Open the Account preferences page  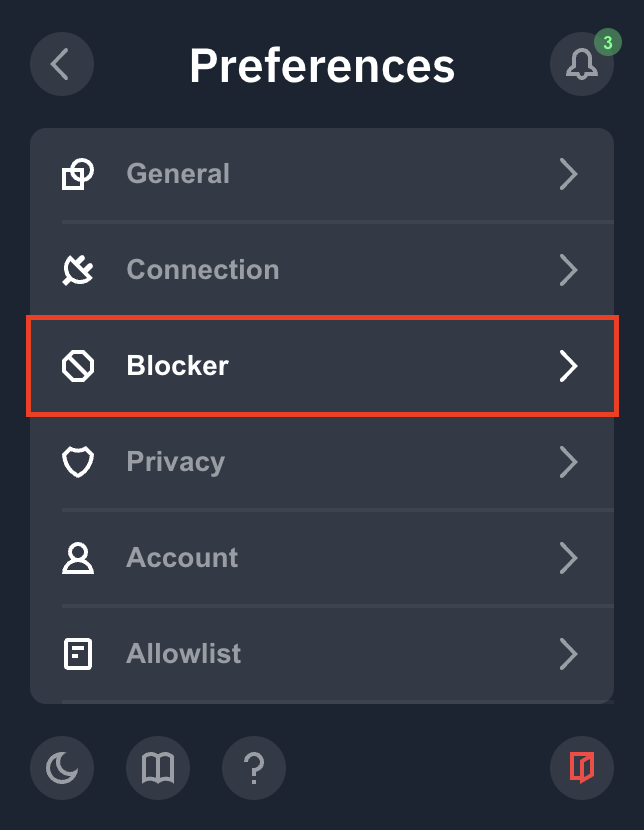point(322,558)
